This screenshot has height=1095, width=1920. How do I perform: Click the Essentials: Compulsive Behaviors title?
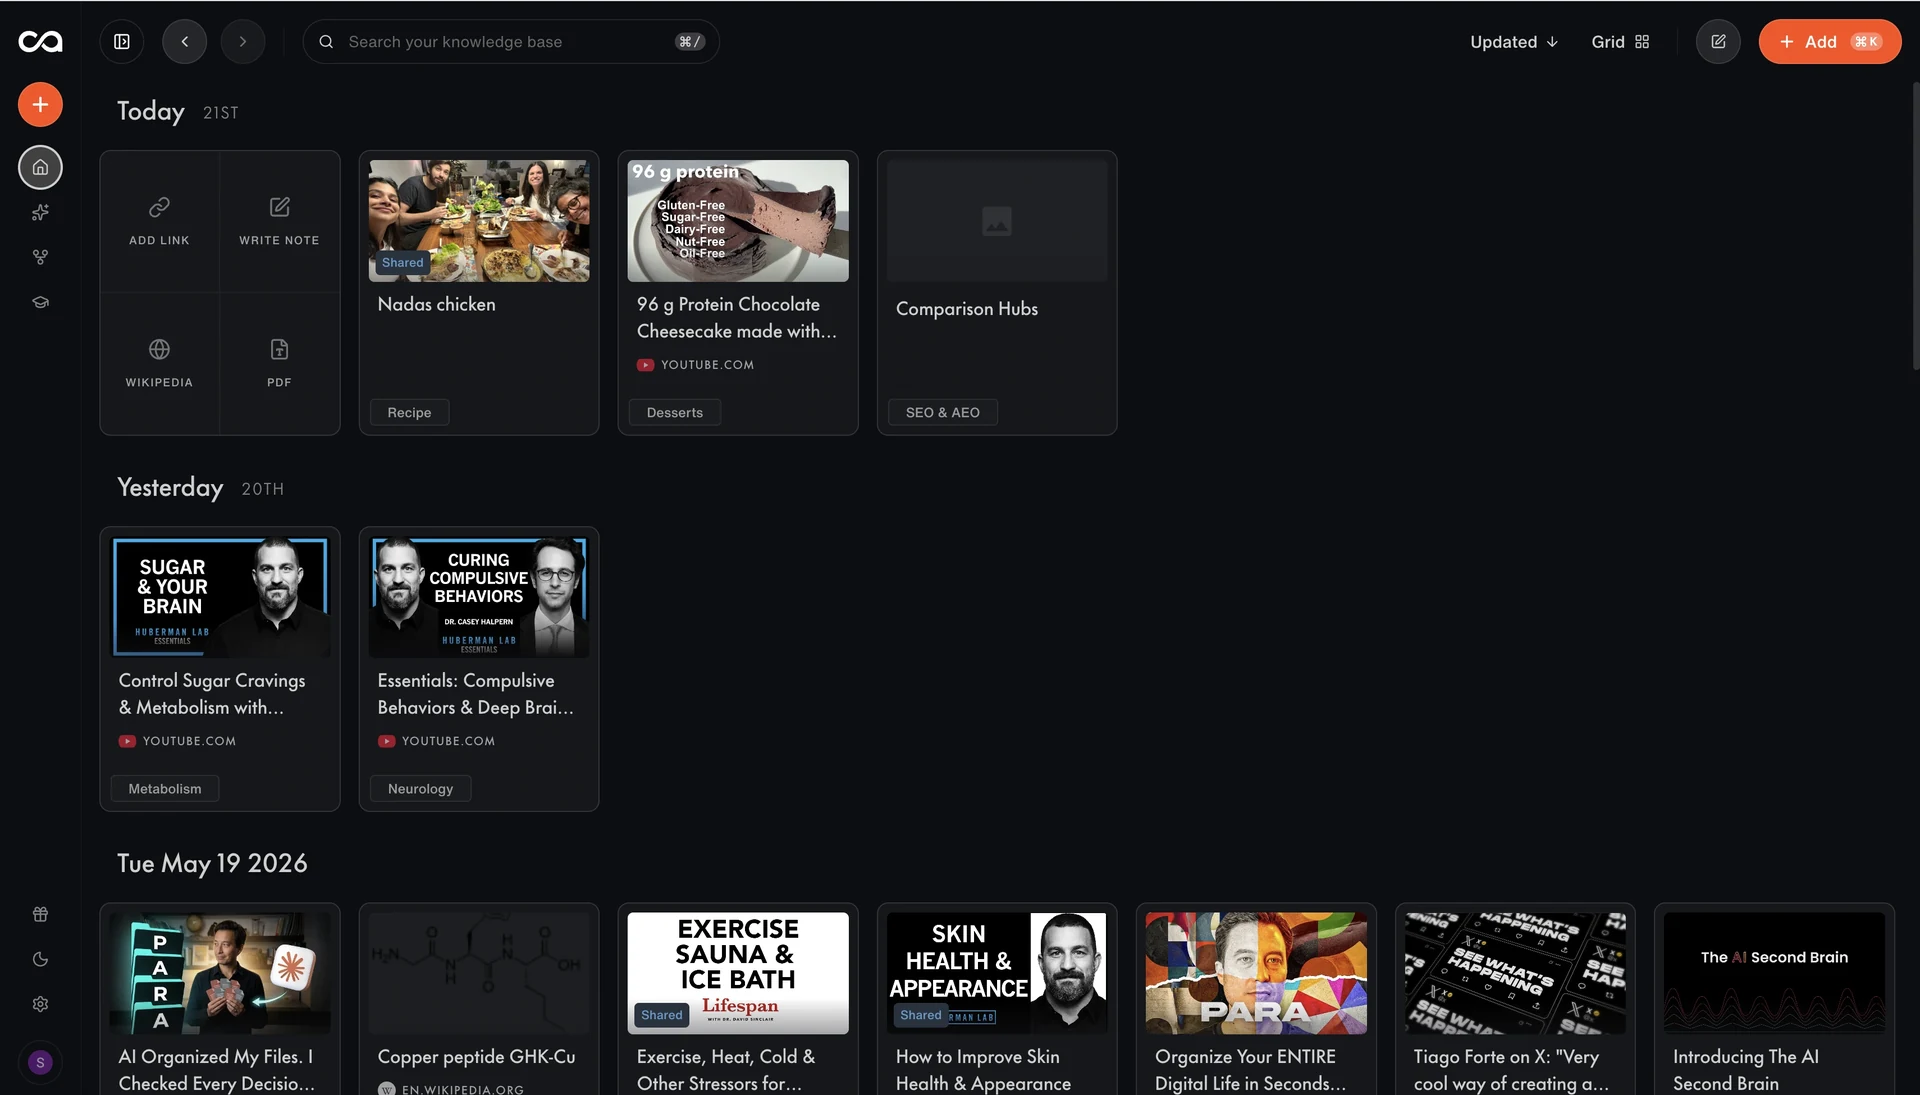pyautogui.click(x=476, y=694)
